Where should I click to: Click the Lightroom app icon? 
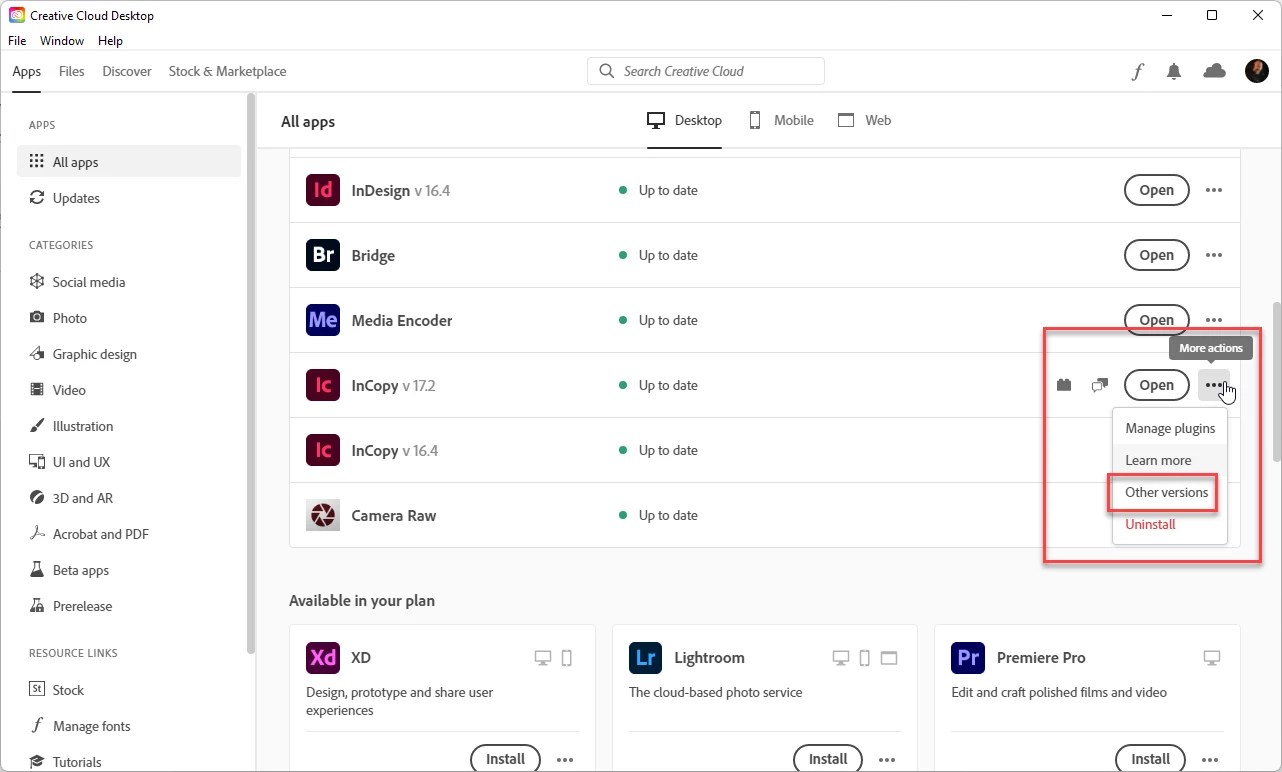pyautogui.click(x=646, y=658)
